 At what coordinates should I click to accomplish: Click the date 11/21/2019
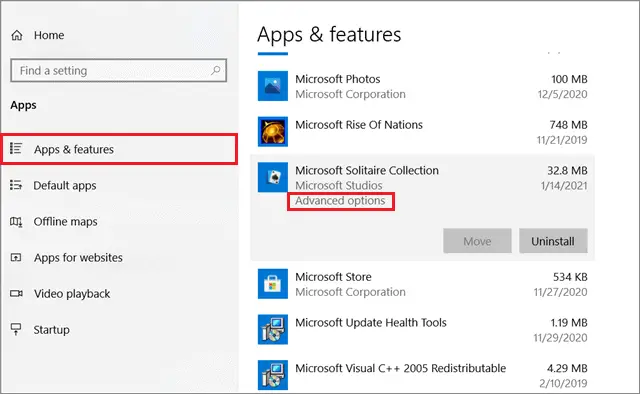562,140
